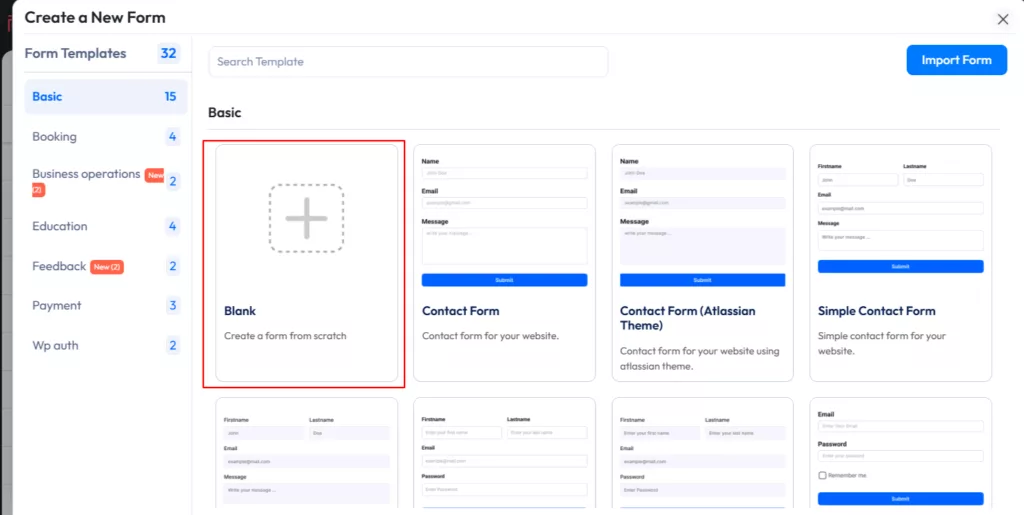The height and width of the screenshot is (515, 1024).
Task: Open the Booking templates category
Action: click(x=54, y=137)
